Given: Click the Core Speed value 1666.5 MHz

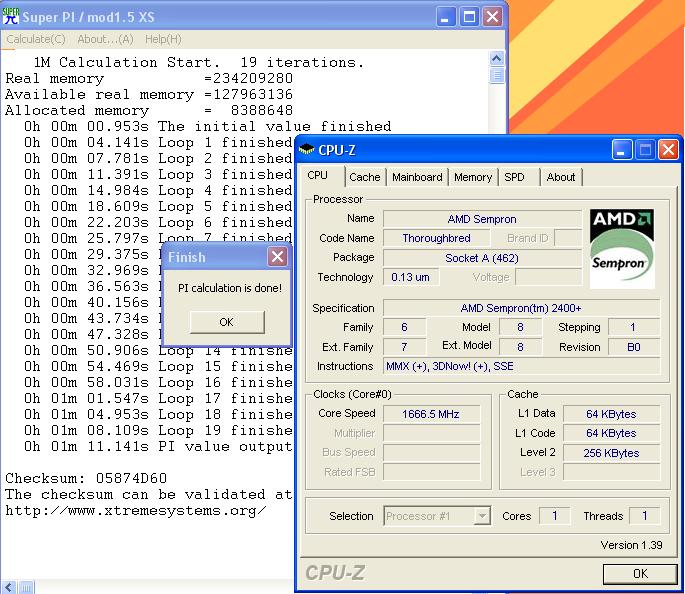Looking at the screenshot, I should point(431,414).
